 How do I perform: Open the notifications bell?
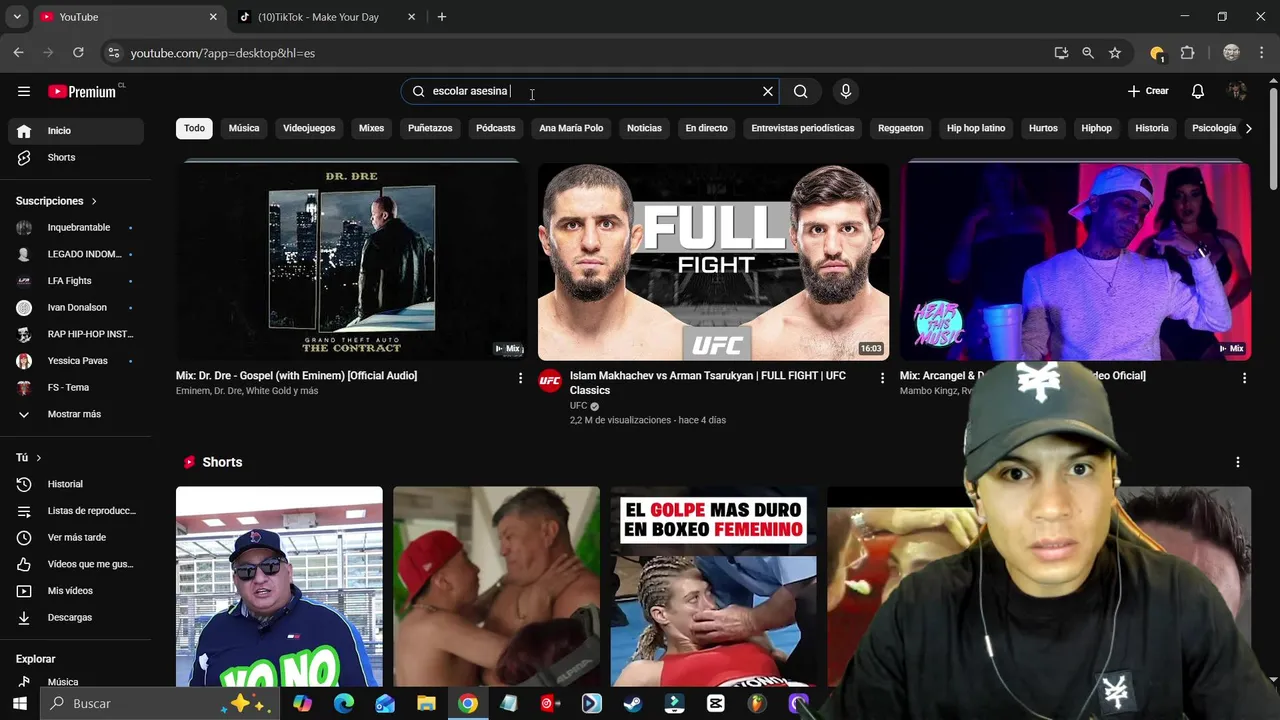(1198, 91)
